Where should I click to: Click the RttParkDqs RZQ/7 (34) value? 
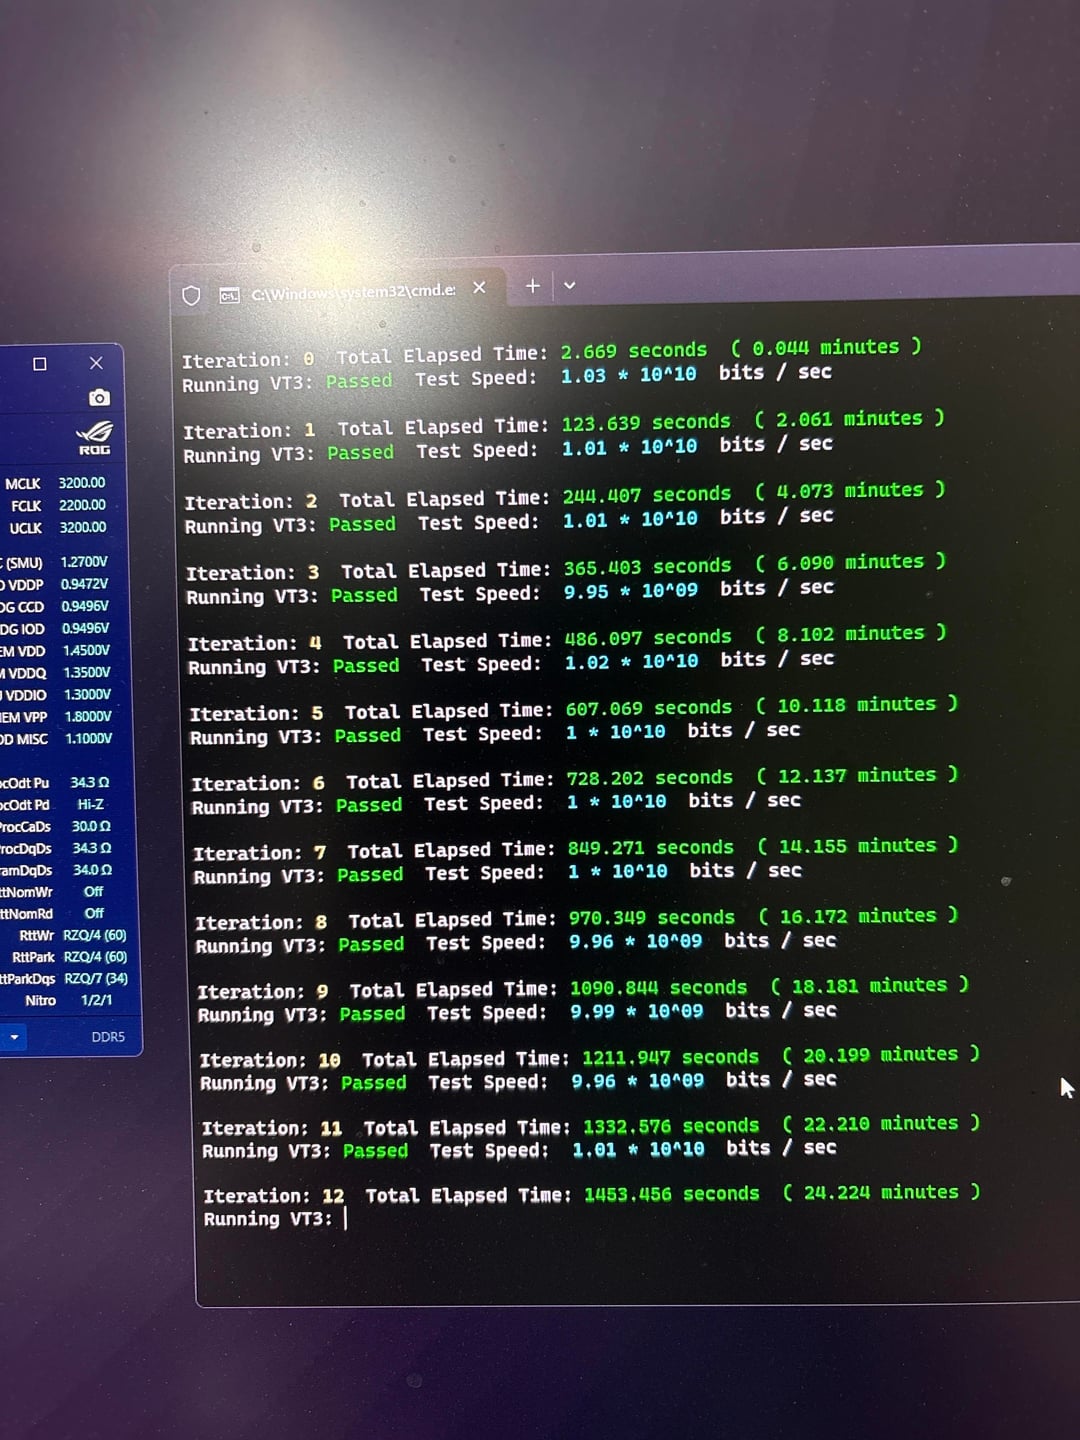click(96, 978)
